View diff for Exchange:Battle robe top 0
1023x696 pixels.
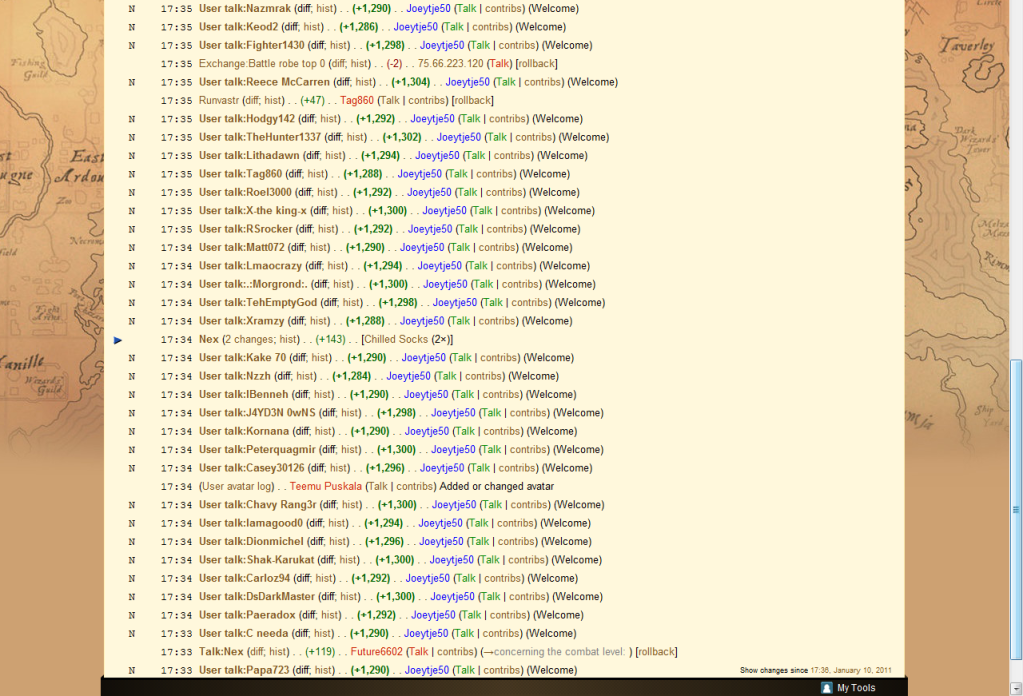pyautogui.click(x=336, y=64)
